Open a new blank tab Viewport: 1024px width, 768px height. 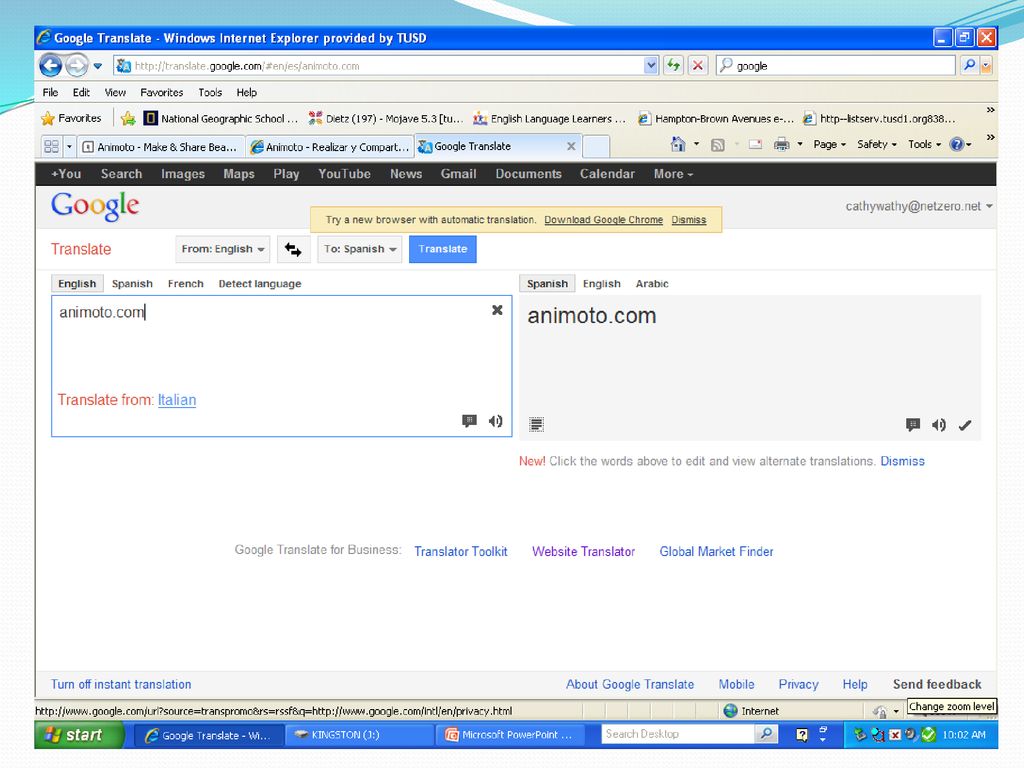[596, 146]
